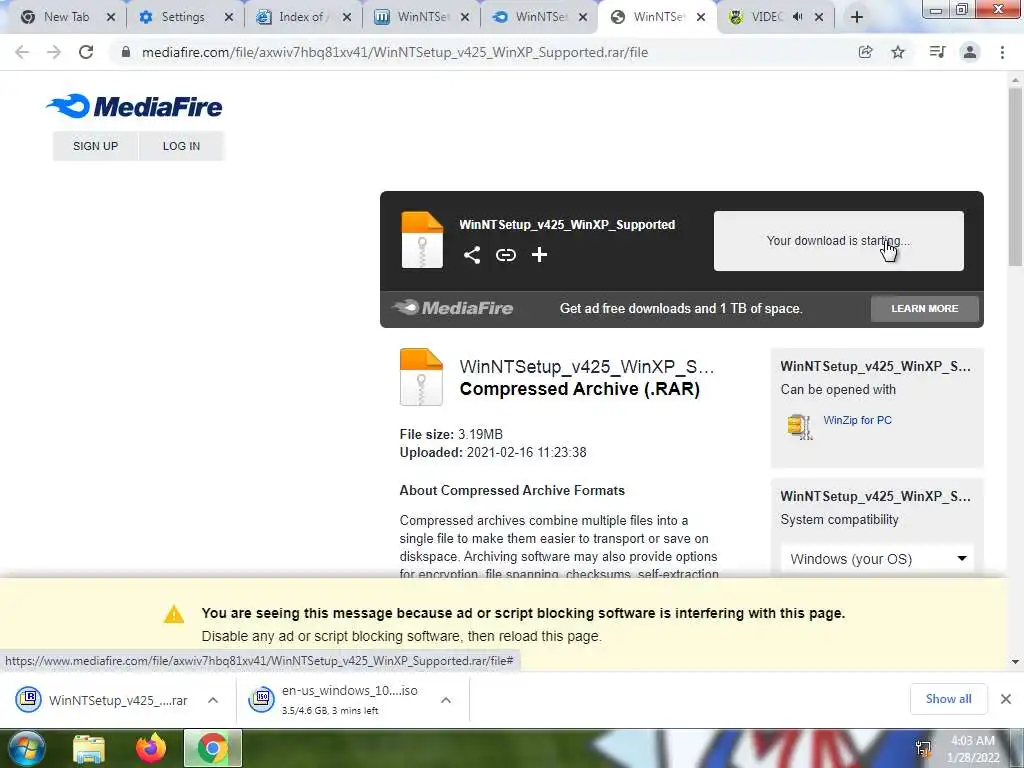Click the LOG IN button

tap(182, 146)
